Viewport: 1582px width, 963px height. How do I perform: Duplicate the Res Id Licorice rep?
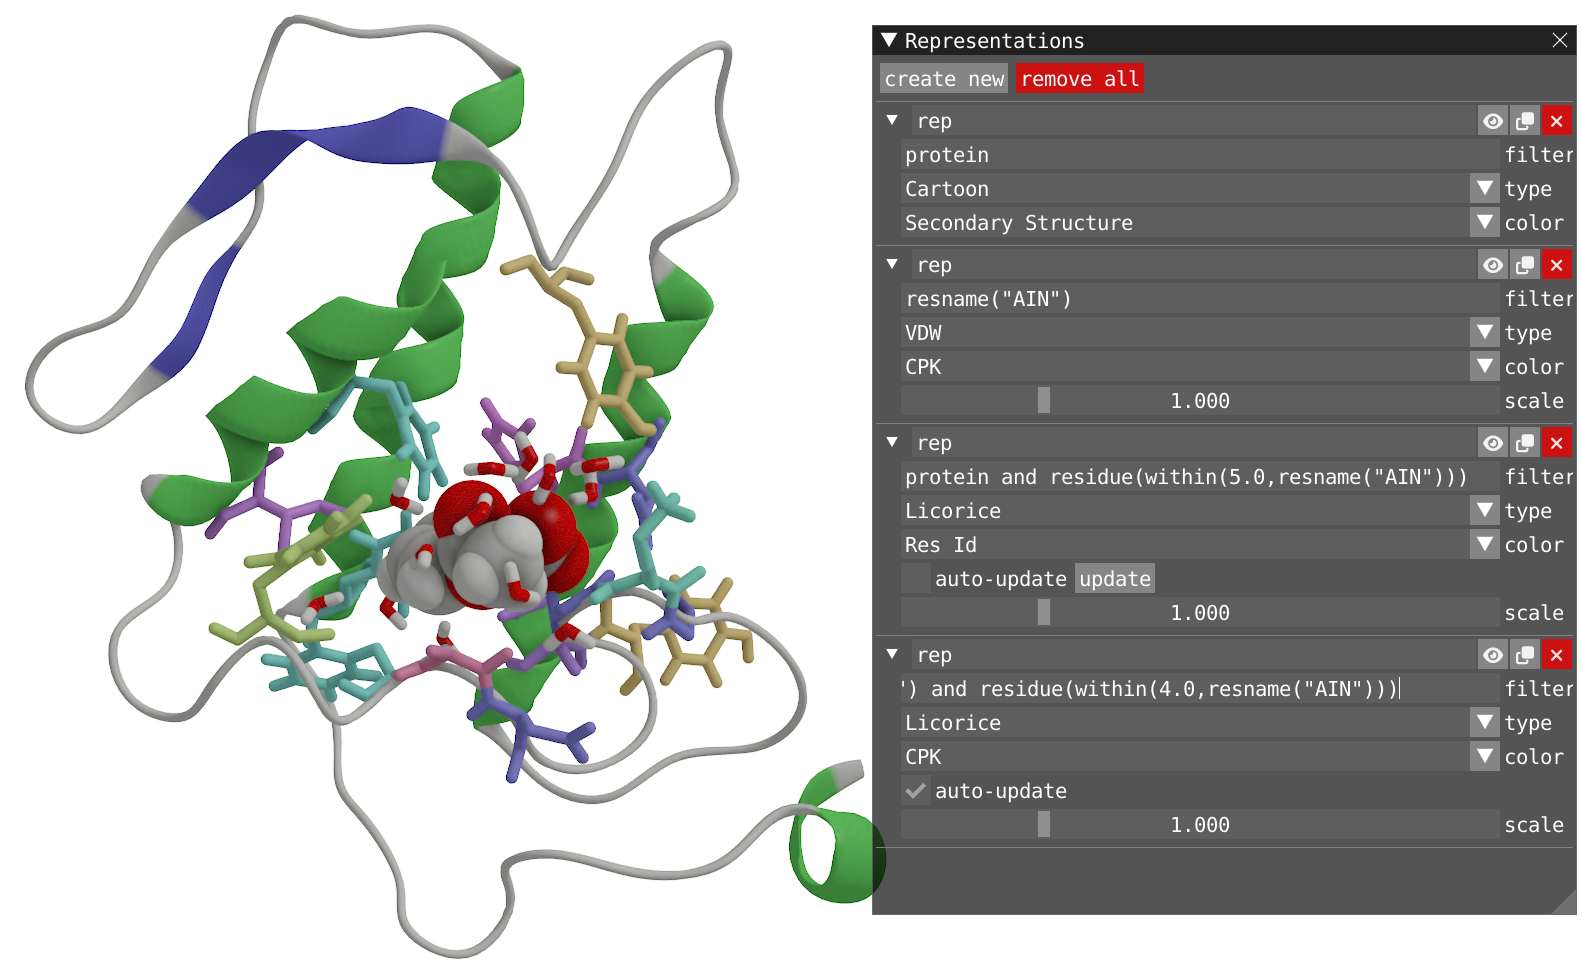pyautogui.click(x=1525, y=443)
